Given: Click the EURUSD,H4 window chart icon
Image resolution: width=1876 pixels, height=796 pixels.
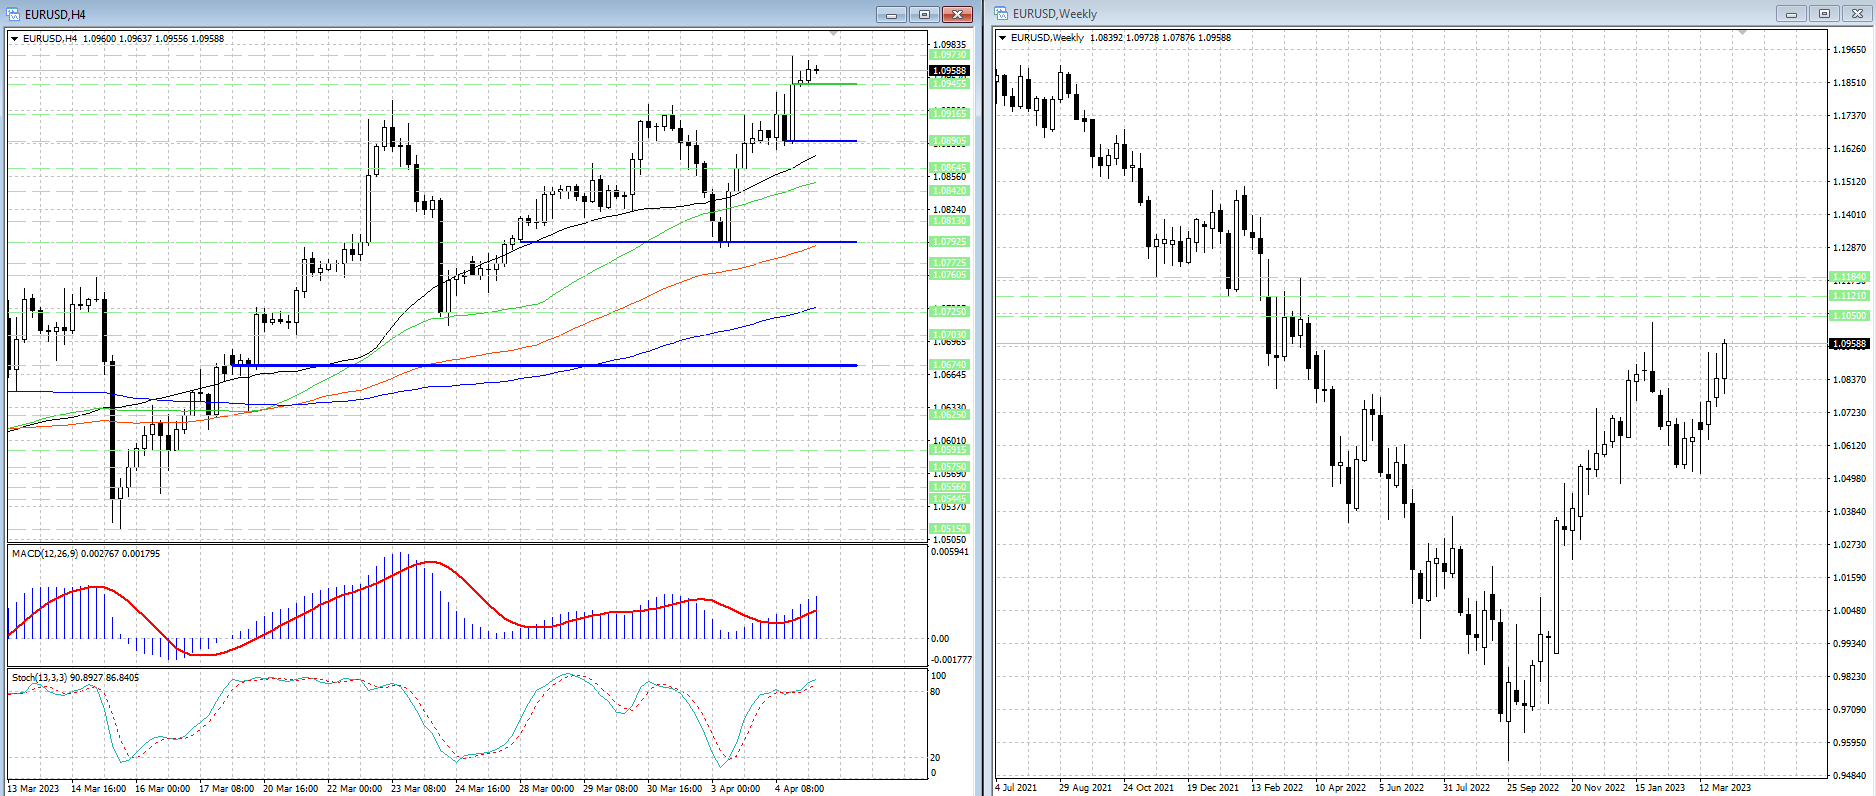Looking at the screenshot, I should pyautogui.click(x=14, y=14).
